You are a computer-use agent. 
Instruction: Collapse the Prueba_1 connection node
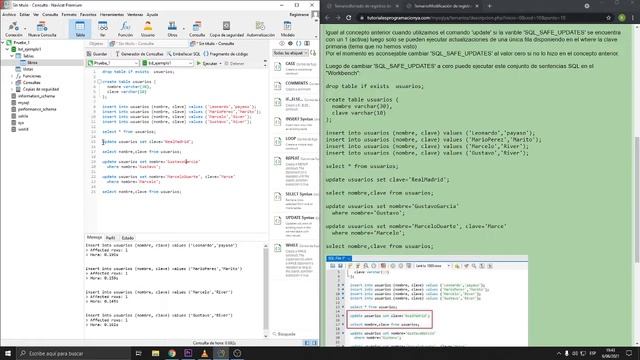tap(3, 42)
